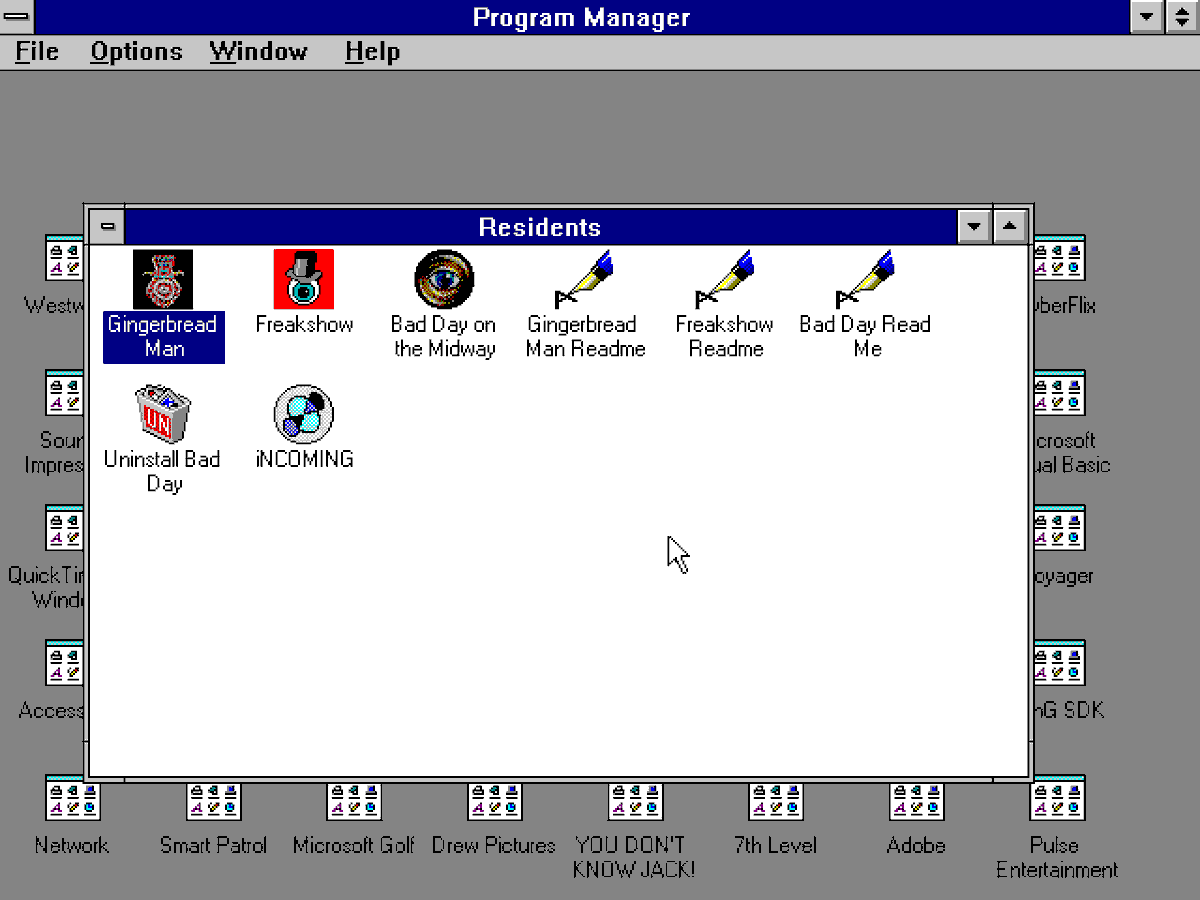Select the Network program group icon
The image size is (1200, 900).
(72, 799)
